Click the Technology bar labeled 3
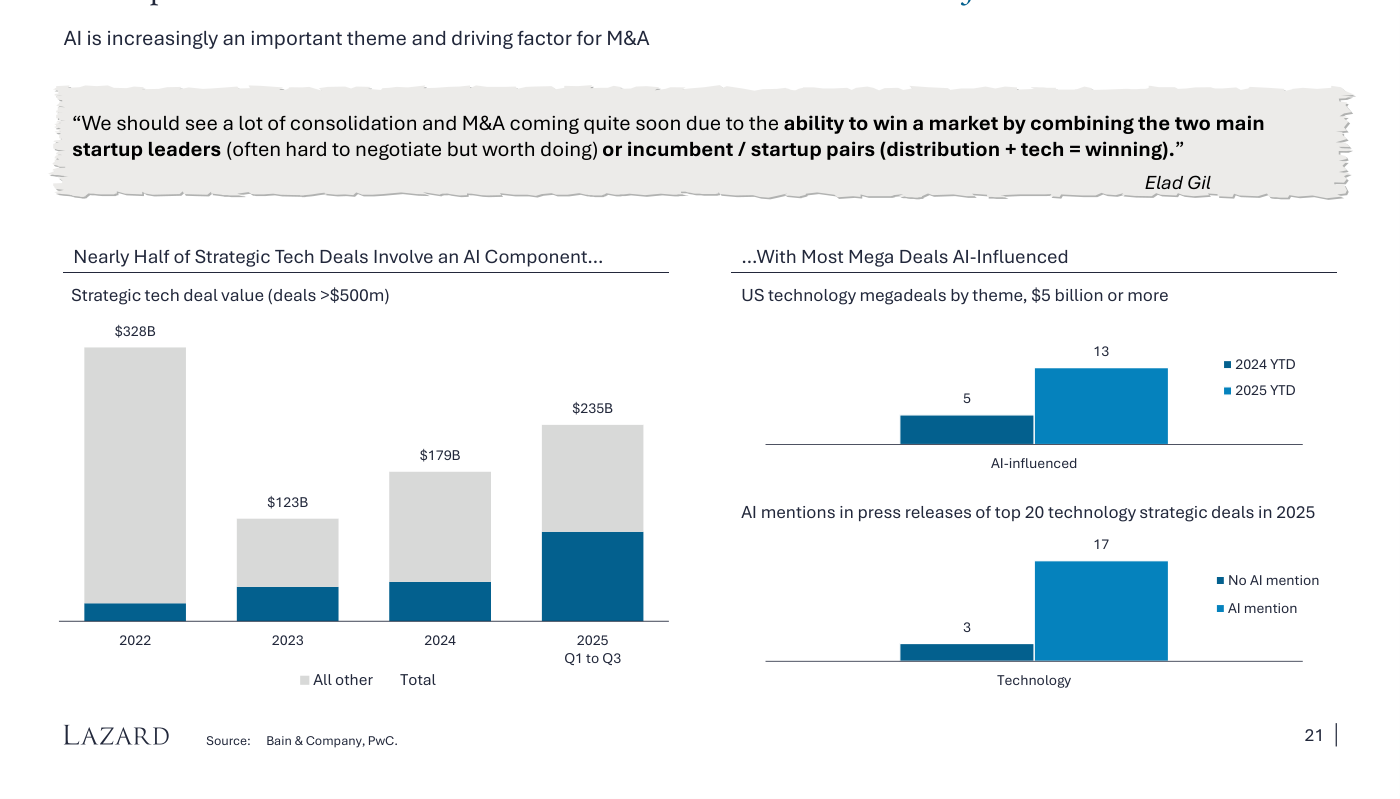 pos(966,652)
